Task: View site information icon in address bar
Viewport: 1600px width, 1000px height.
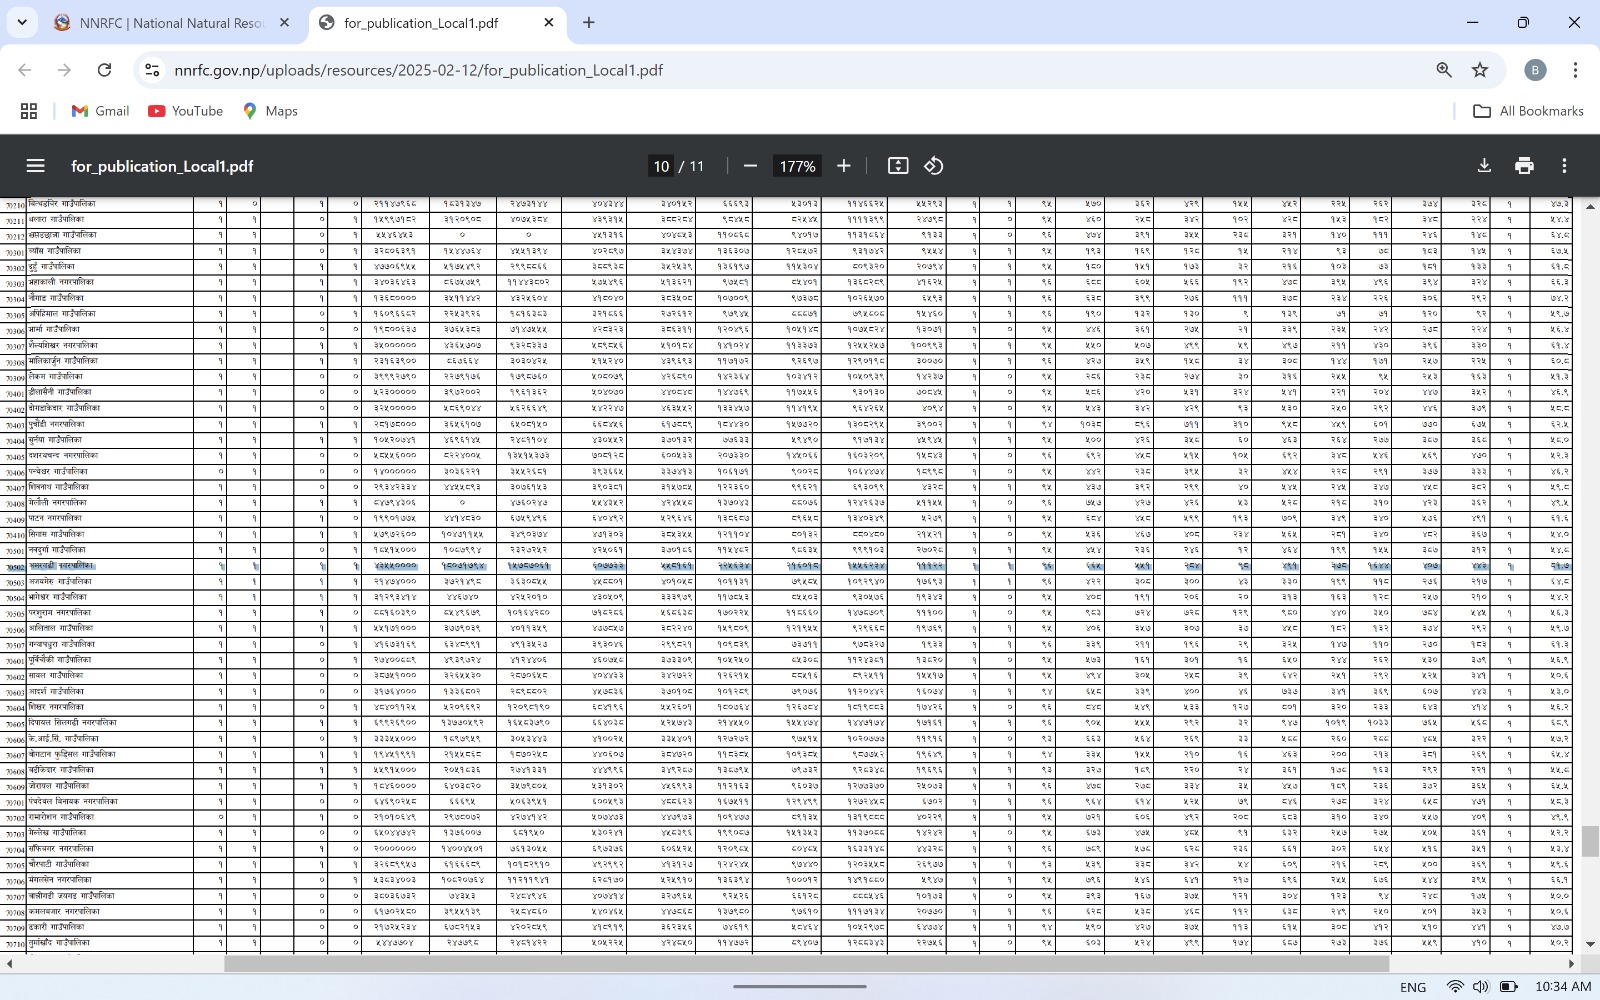Action: [152, 70]
